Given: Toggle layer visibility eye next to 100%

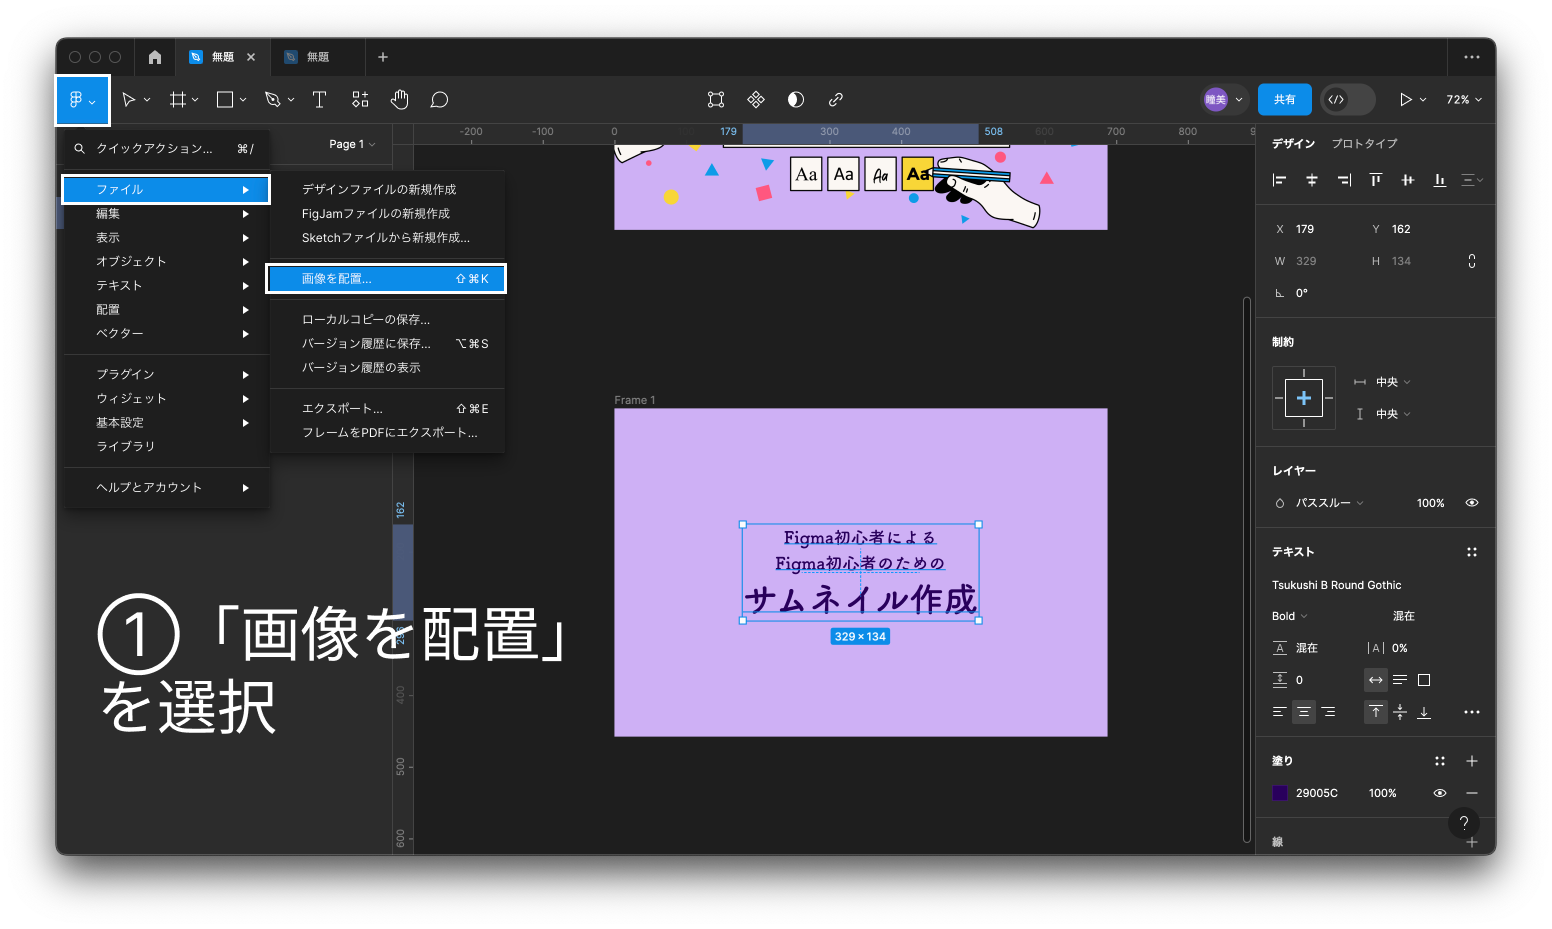Looking at the screenshot, I should point(1471,503).
